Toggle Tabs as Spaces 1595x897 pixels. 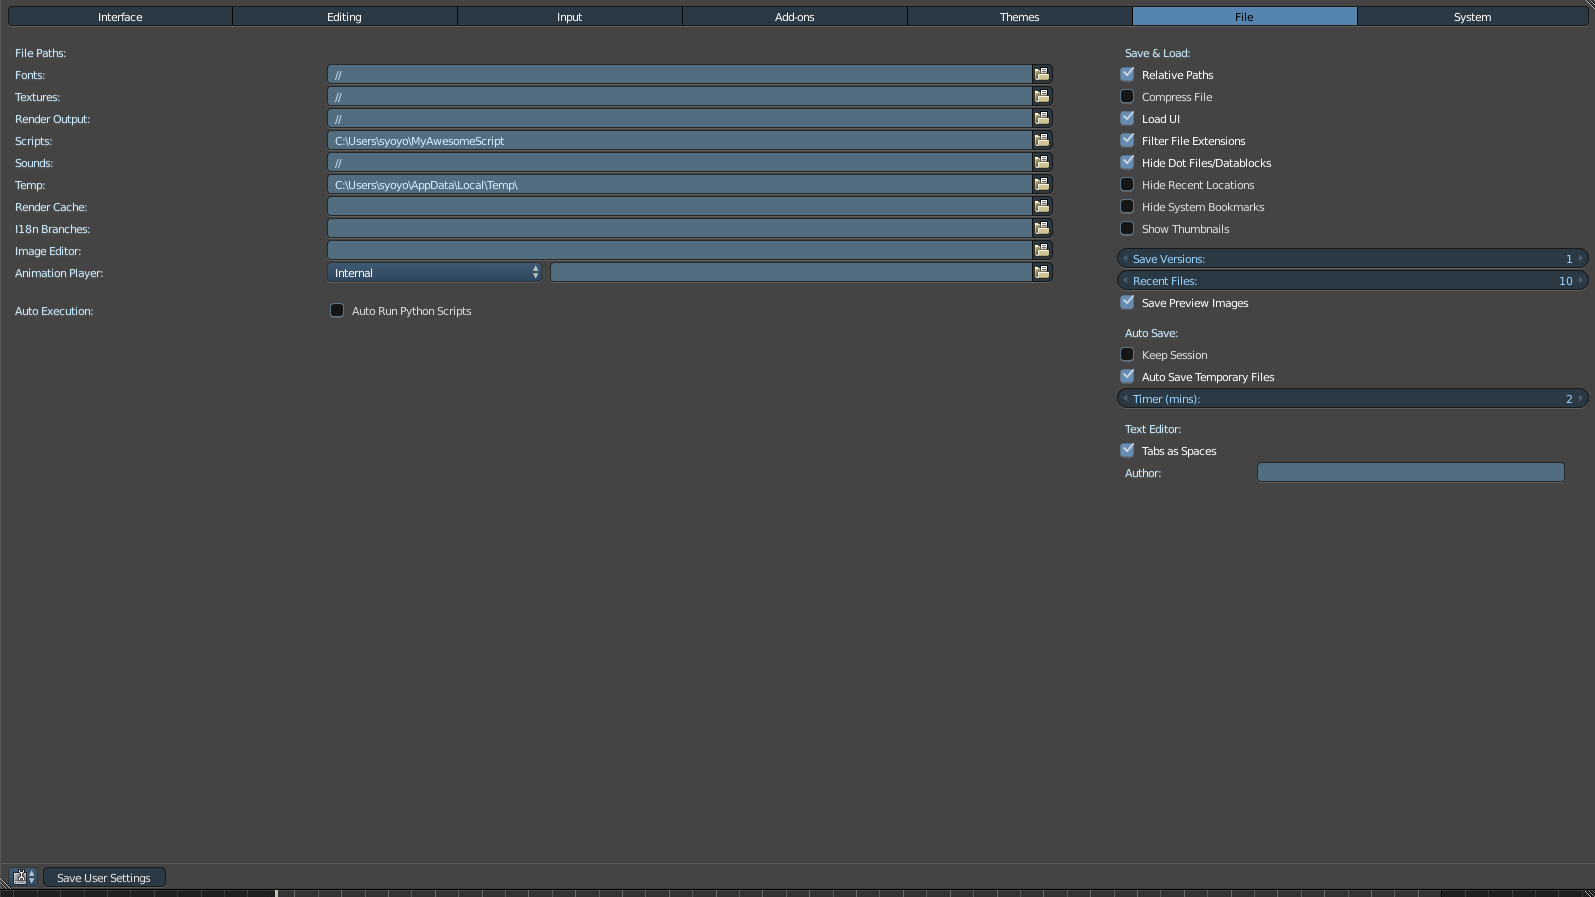pyautogui.click(x=1128, y=450)
